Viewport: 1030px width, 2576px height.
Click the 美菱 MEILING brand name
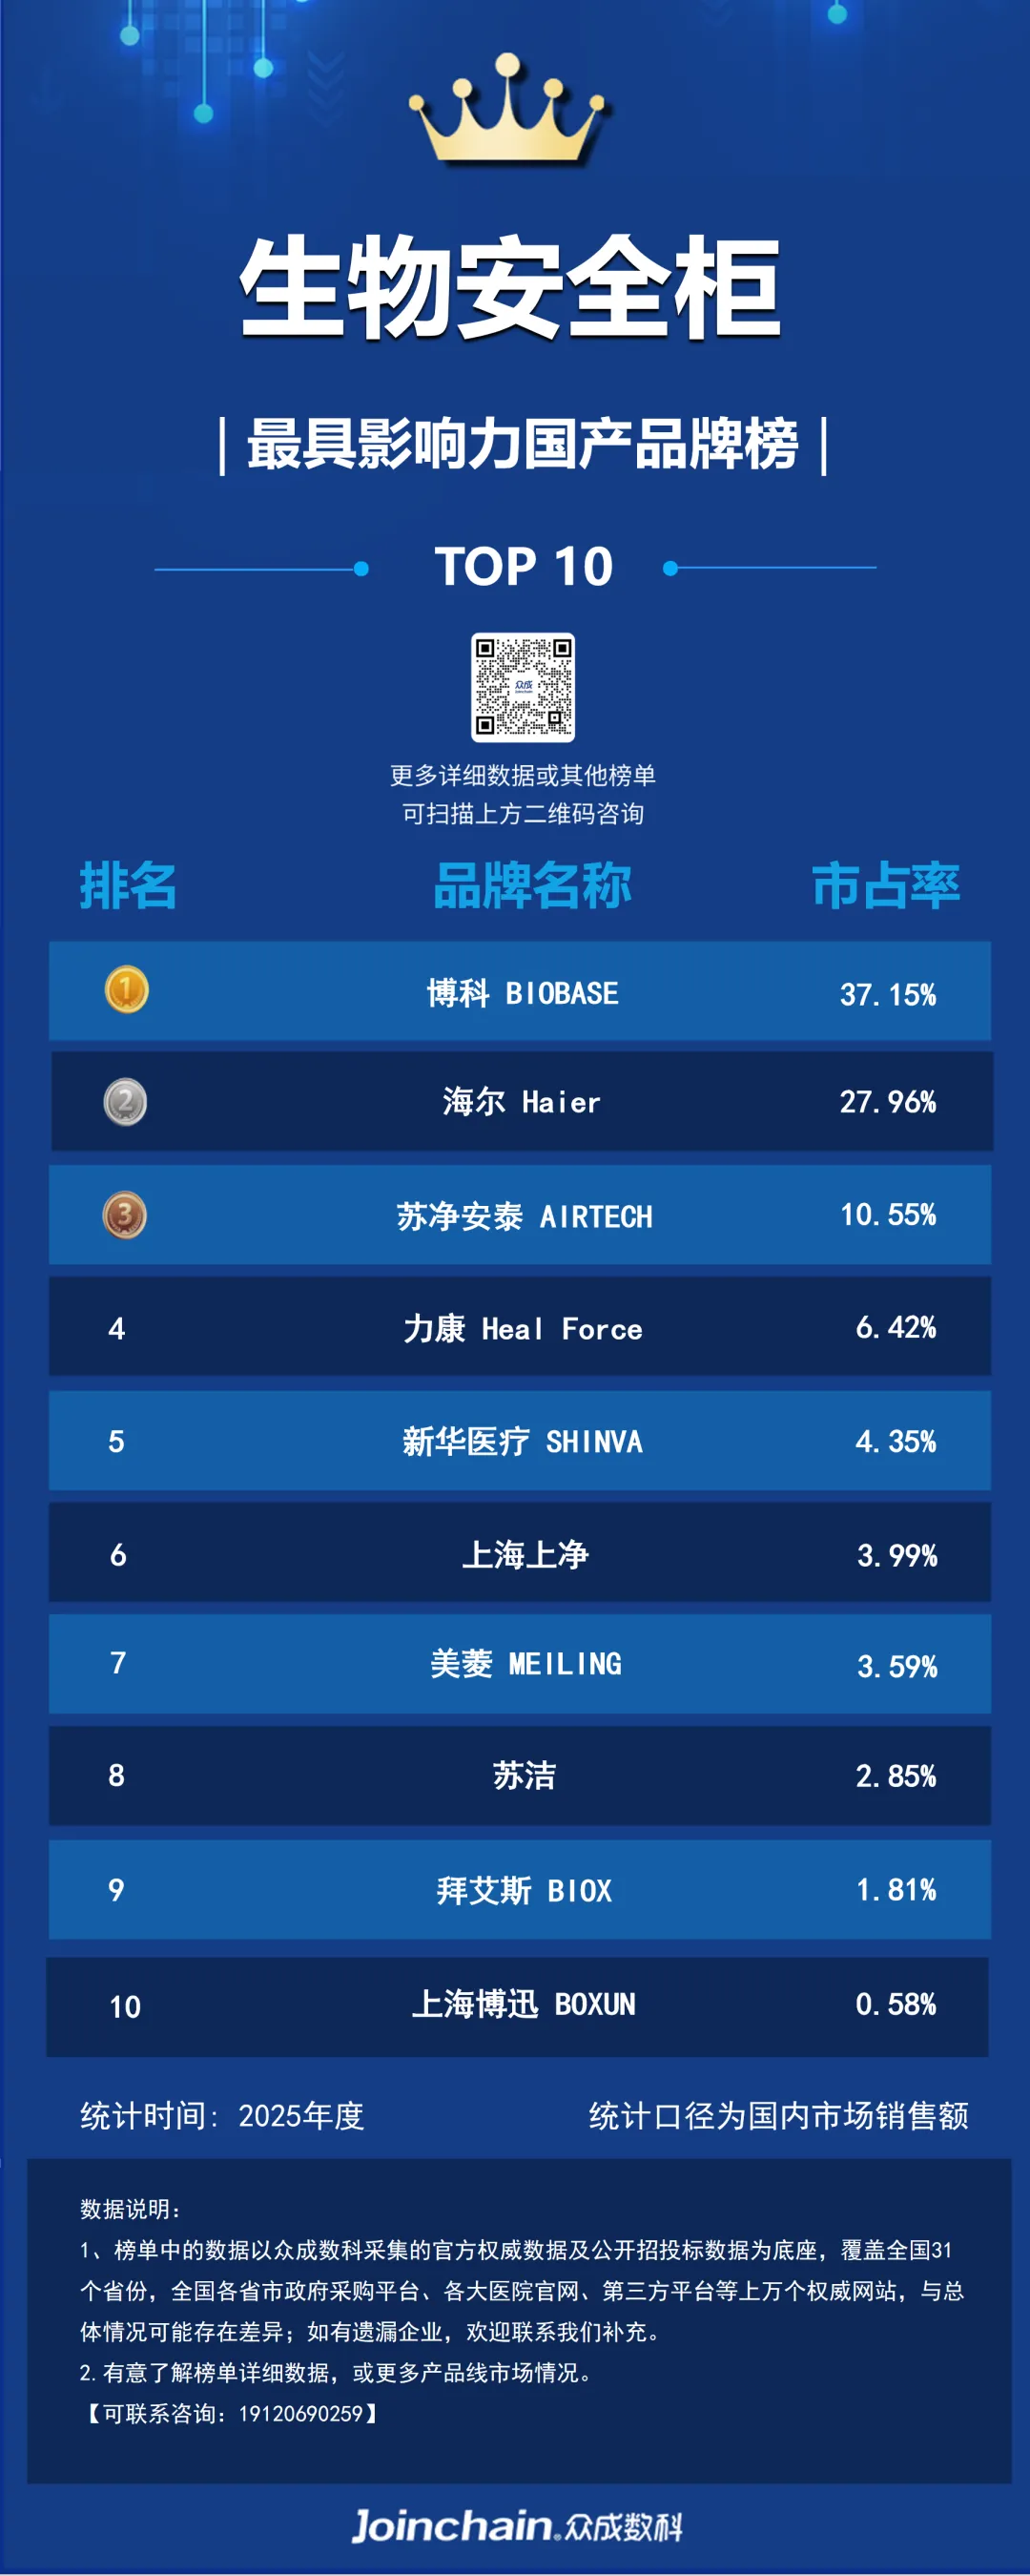[x=525, y=1664]
